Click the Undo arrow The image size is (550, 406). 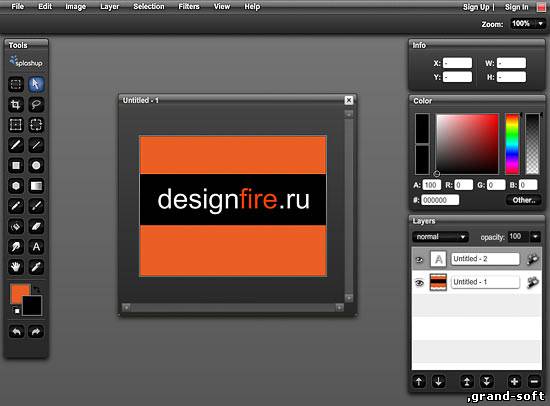[16, 332]
